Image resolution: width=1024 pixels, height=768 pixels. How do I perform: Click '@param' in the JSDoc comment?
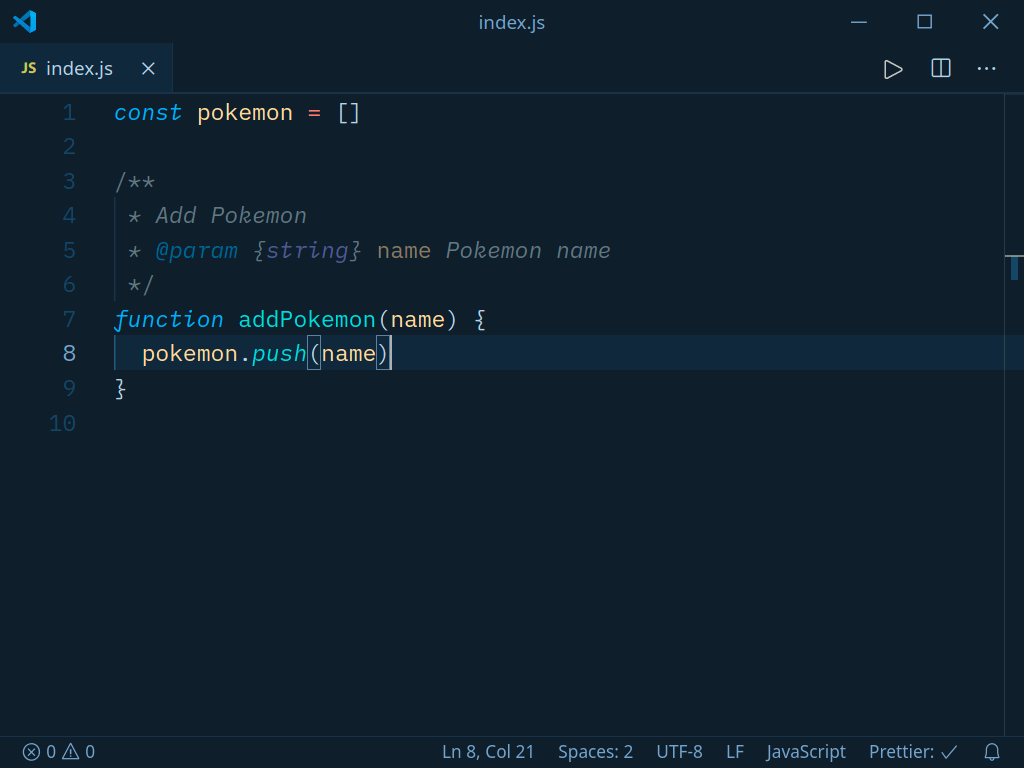pyautogui.click(x=197, y=251)
